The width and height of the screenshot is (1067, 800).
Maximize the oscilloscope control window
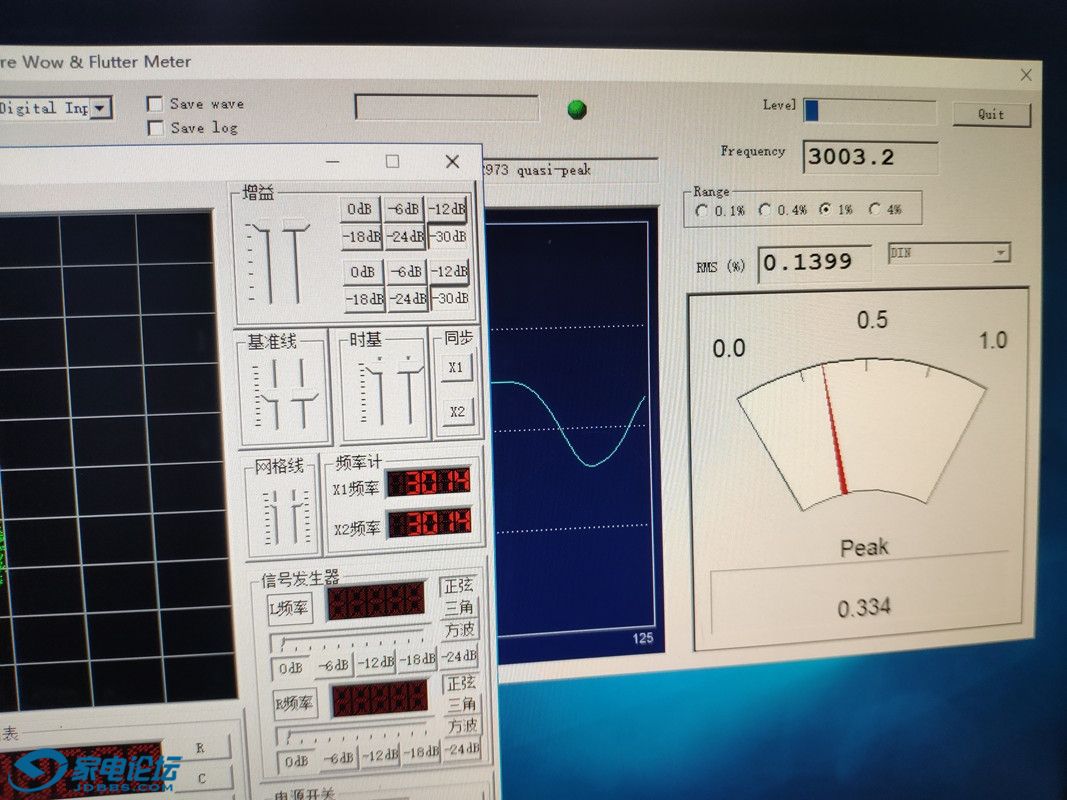(392, 161)
